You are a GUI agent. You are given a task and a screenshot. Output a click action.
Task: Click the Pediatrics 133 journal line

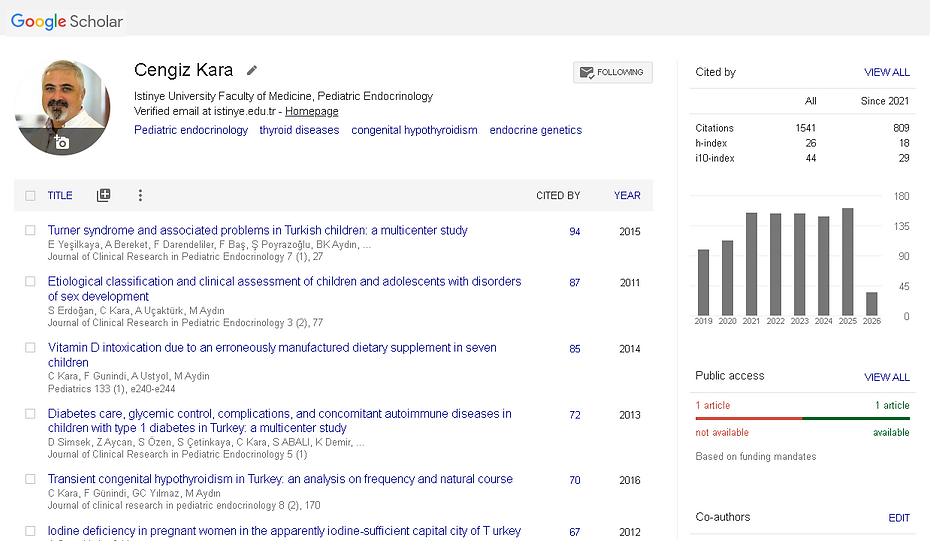pos(112,389)
